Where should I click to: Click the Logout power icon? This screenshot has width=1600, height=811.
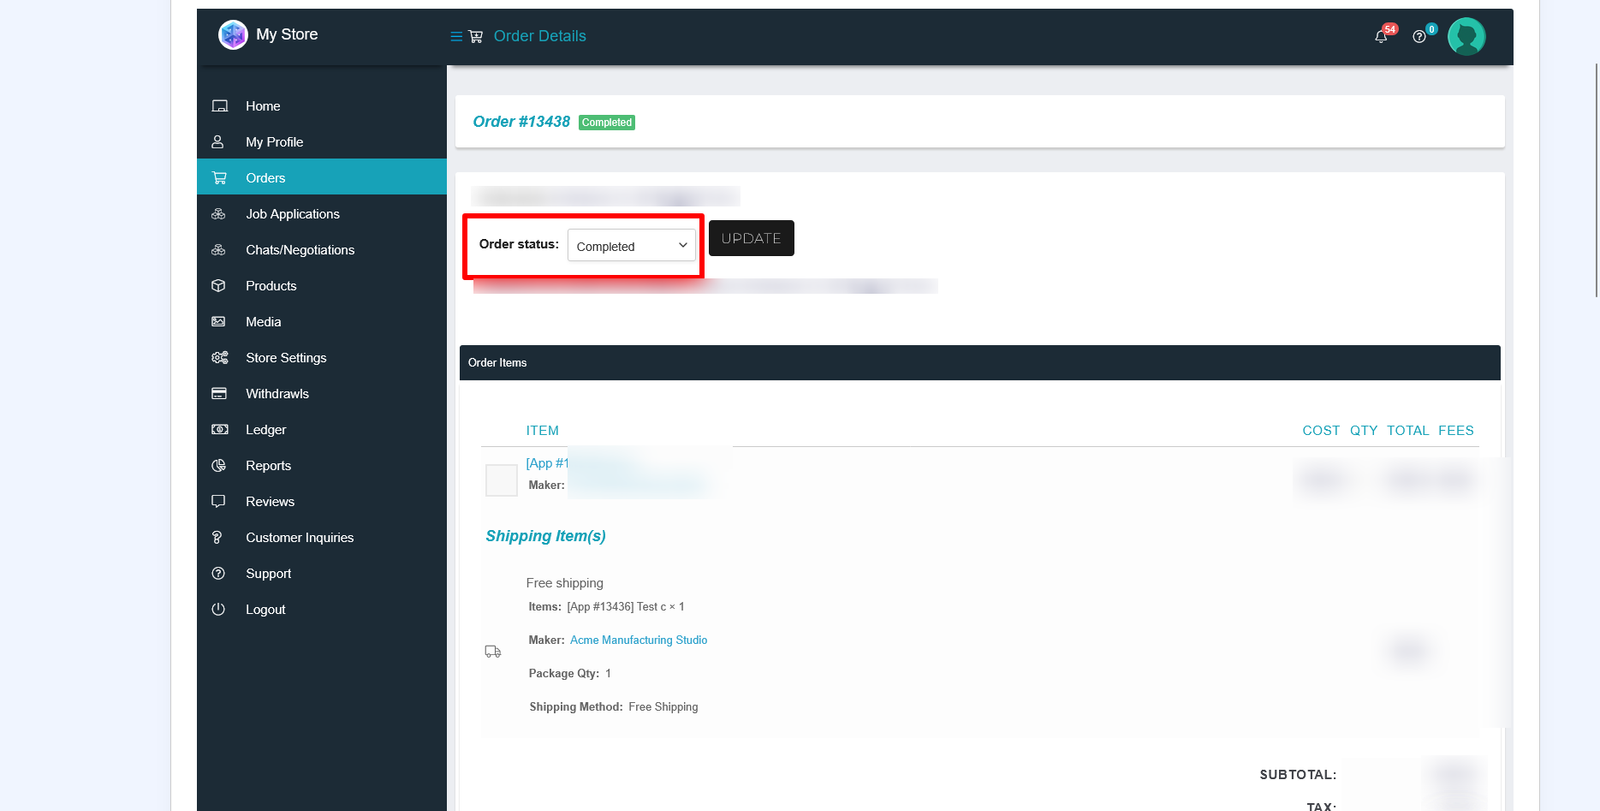point(218,609)
